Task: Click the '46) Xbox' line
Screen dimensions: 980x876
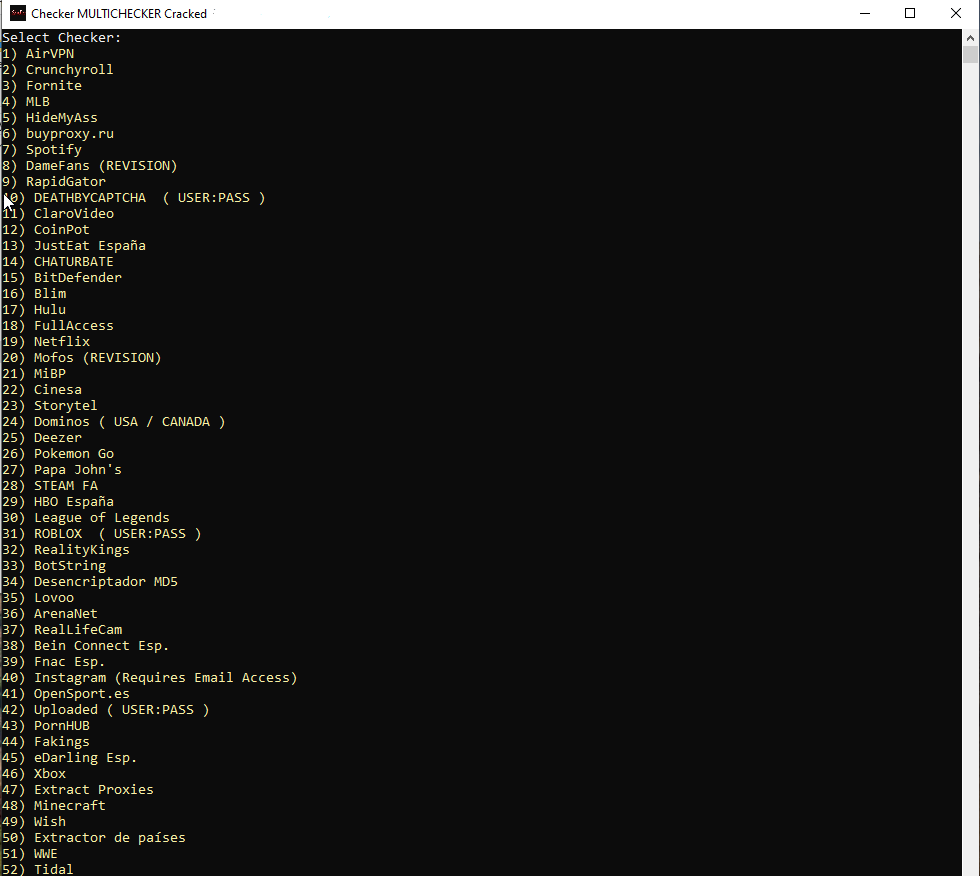Action: [34, 774]
